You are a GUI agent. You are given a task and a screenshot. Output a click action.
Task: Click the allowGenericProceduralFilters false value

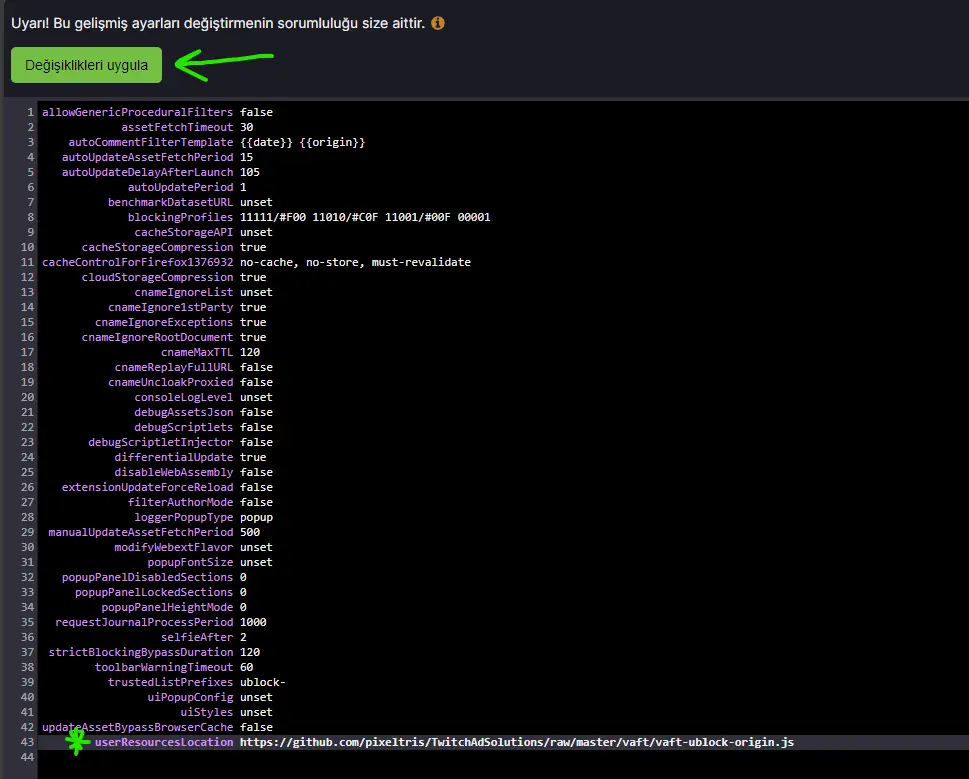(256, 112)
